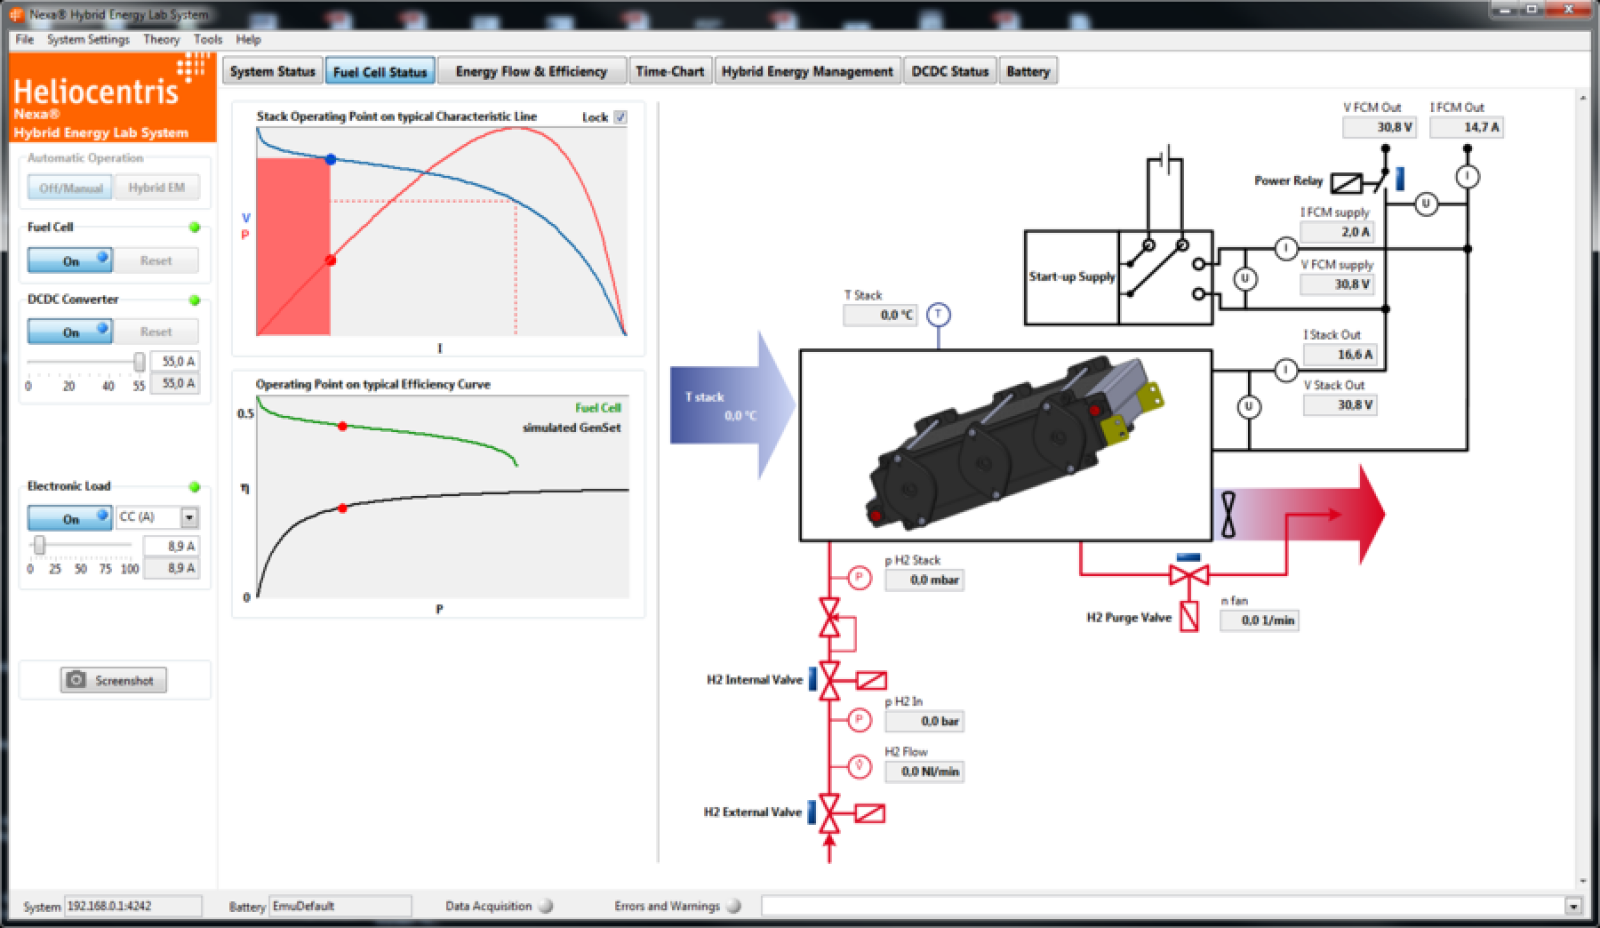The image size is (1600, 928).
Task: Open the System Settings menu
Action: tap(88, 39)
